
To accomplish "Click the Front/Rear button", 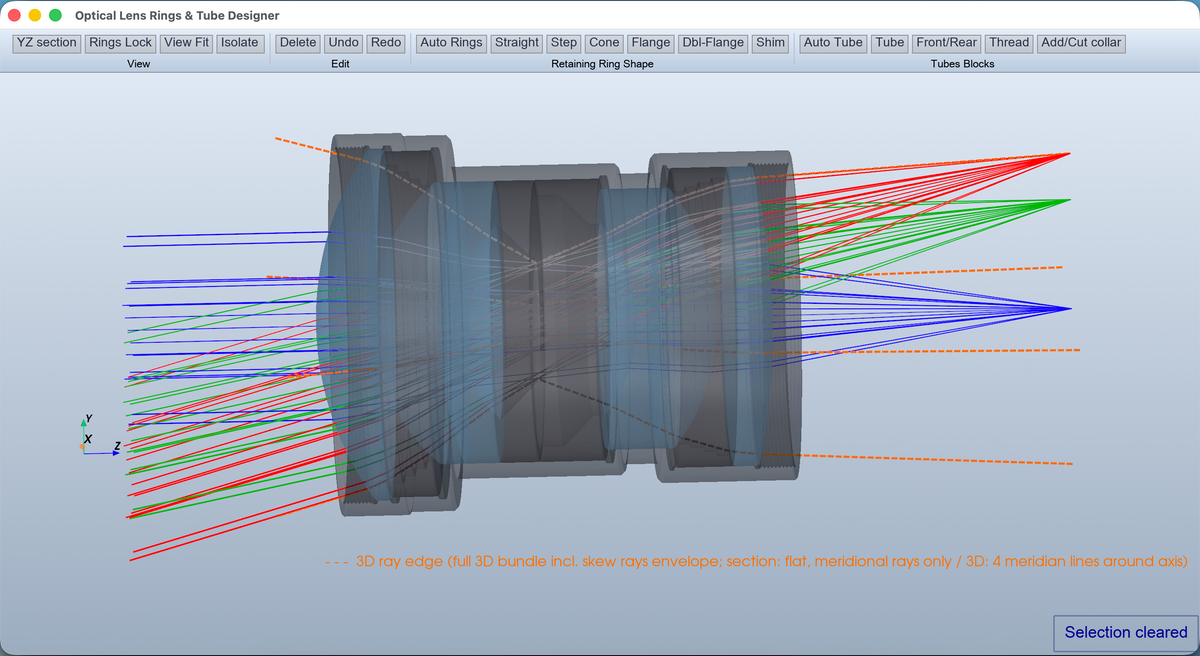I will (x=946, y=43).
